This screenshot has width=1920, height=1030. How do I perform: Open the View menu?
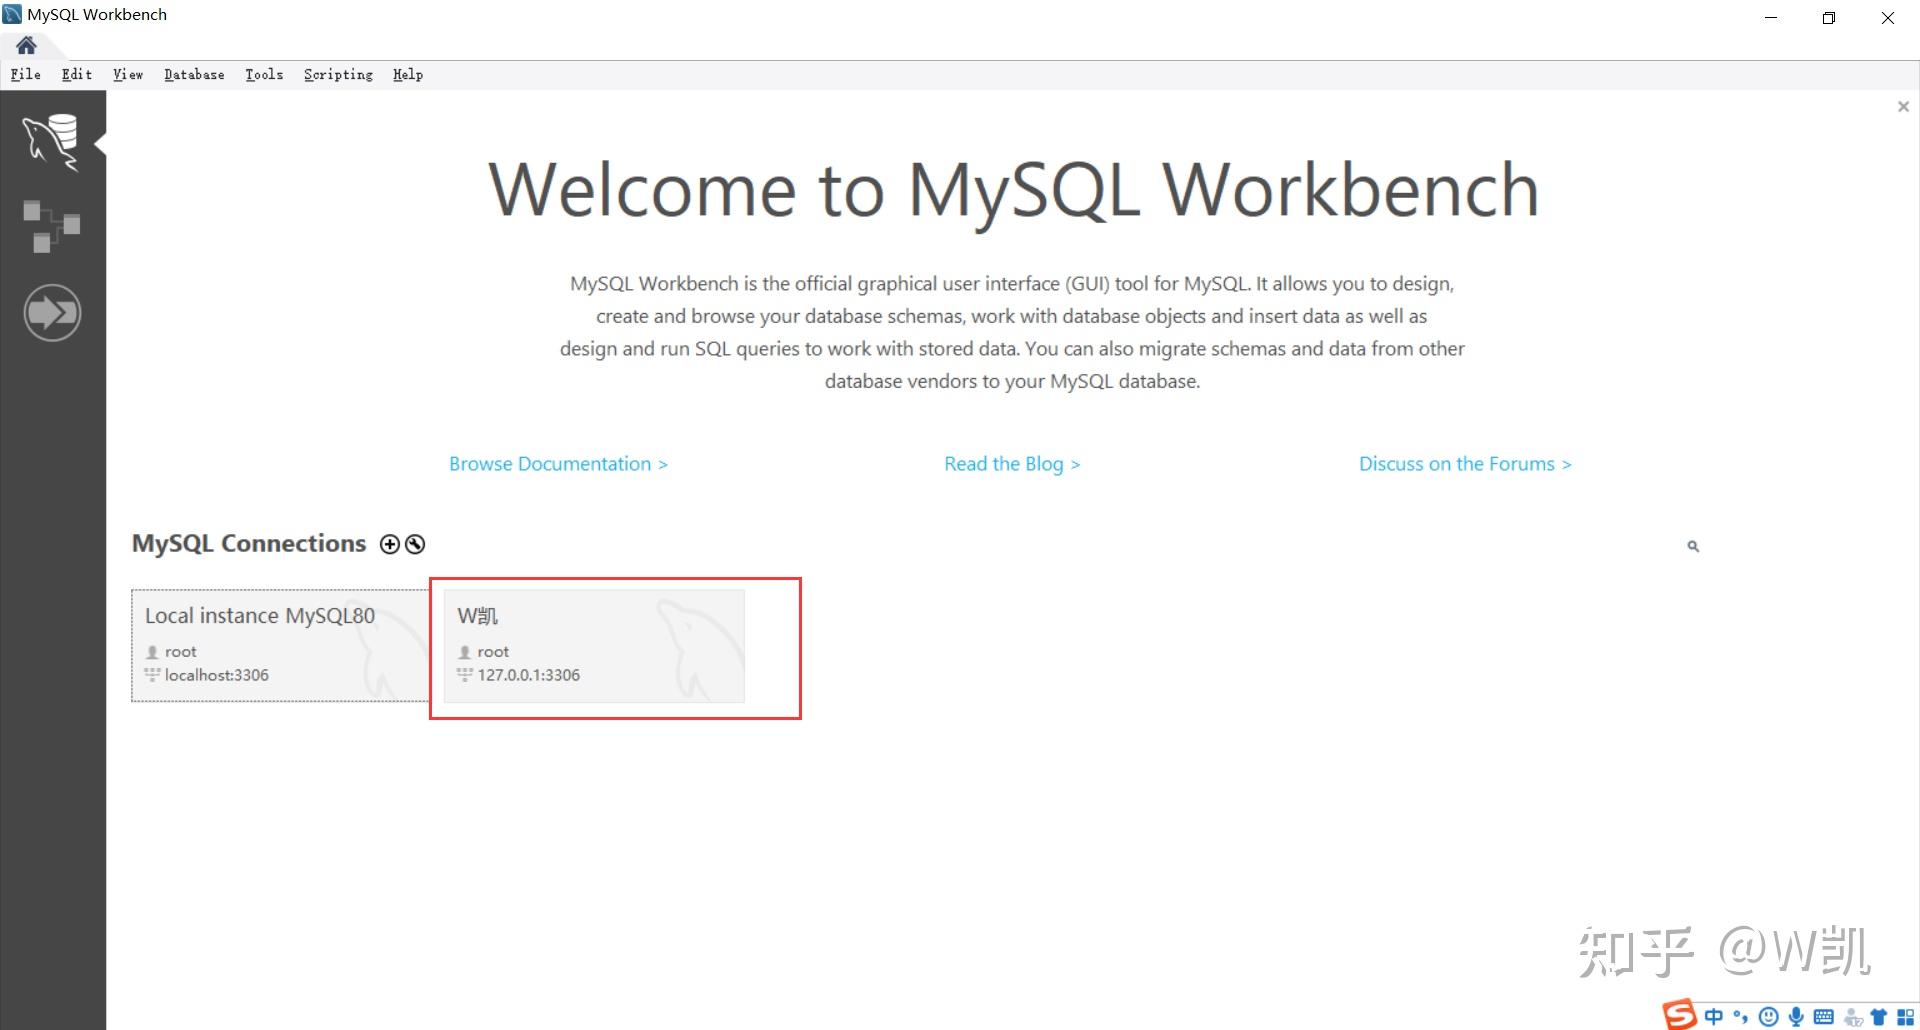(x=128, y=74)
